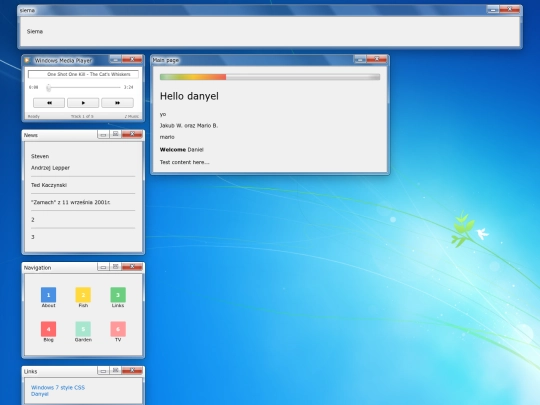Click the 3:24 track duration
540x405 pixels.
128,87
